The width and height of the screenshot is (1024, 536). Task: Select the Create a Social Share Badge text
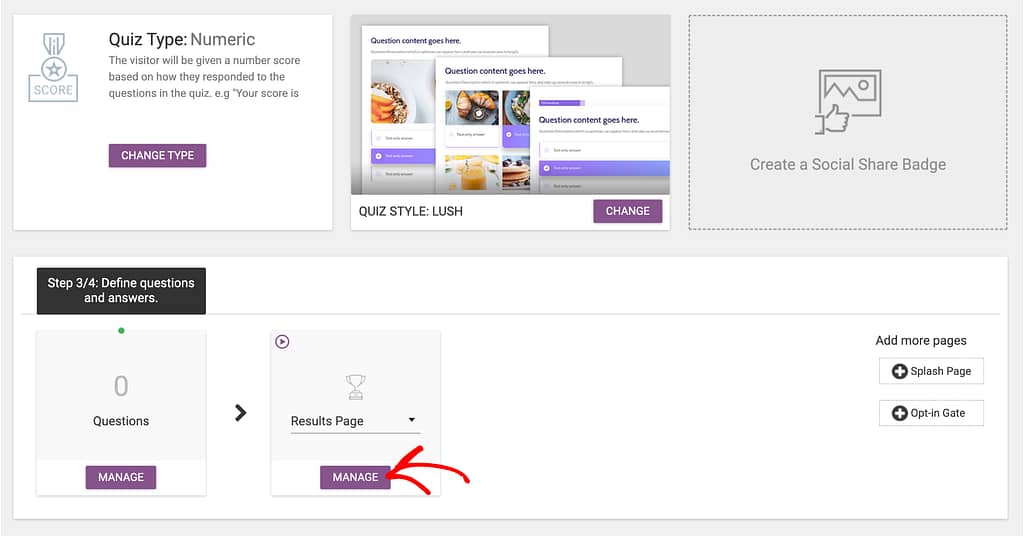[x=848, y=164]
